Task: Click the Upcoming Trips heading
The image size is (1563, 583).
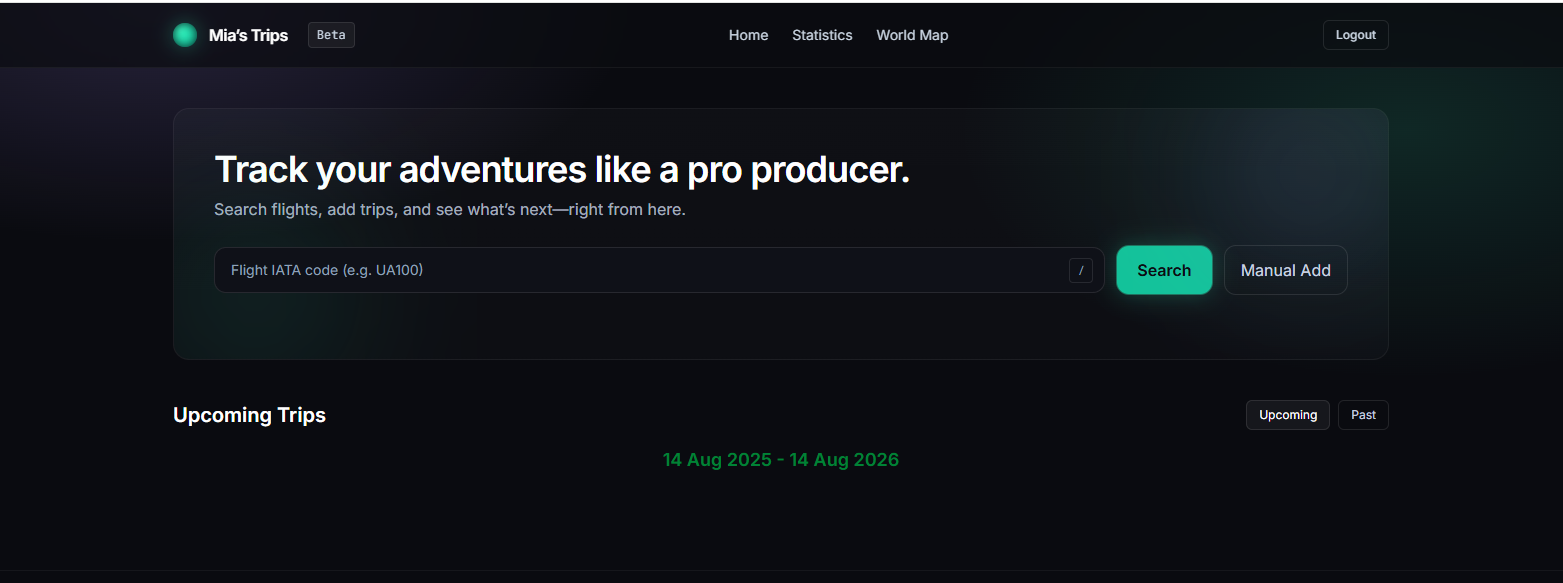Action: tap(249, 415)
